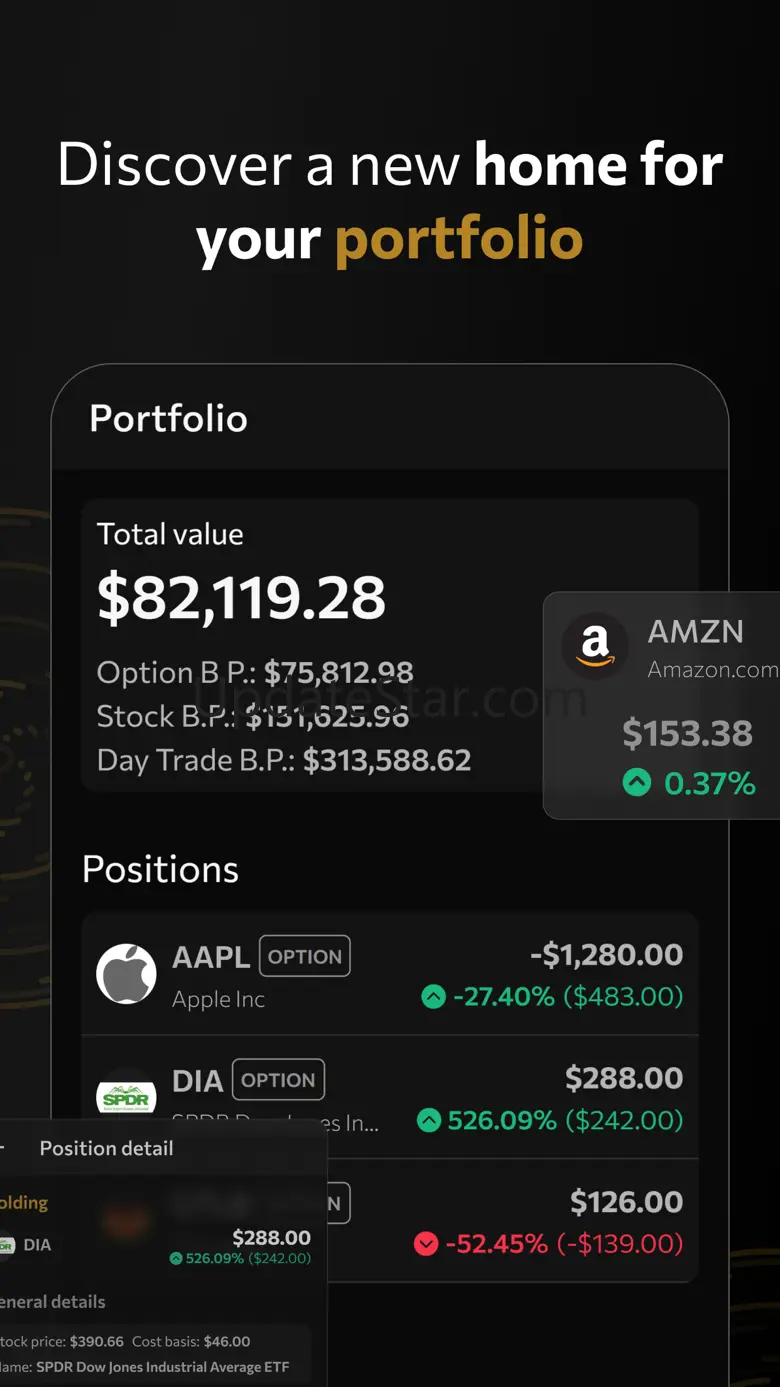The height and width of the screenshot is (1387, 780).
Task: Click the green arrow icon next to -27.40%
Action: click(433, 996)
